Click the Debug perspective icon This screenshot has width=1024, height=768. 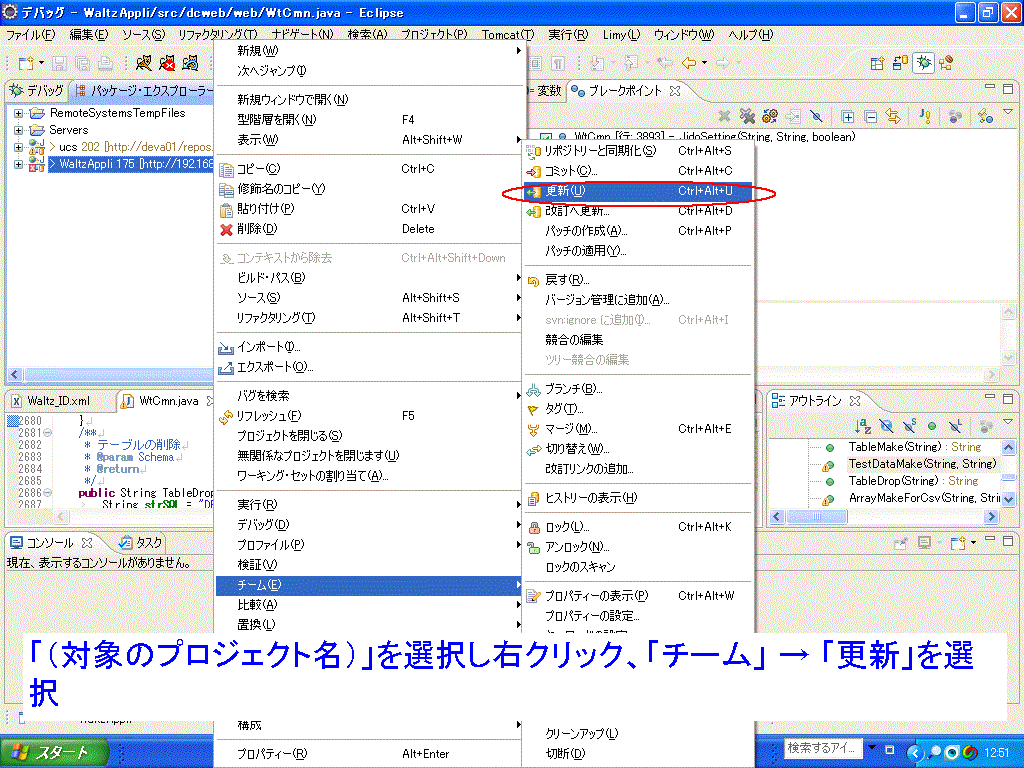[924, 63]
